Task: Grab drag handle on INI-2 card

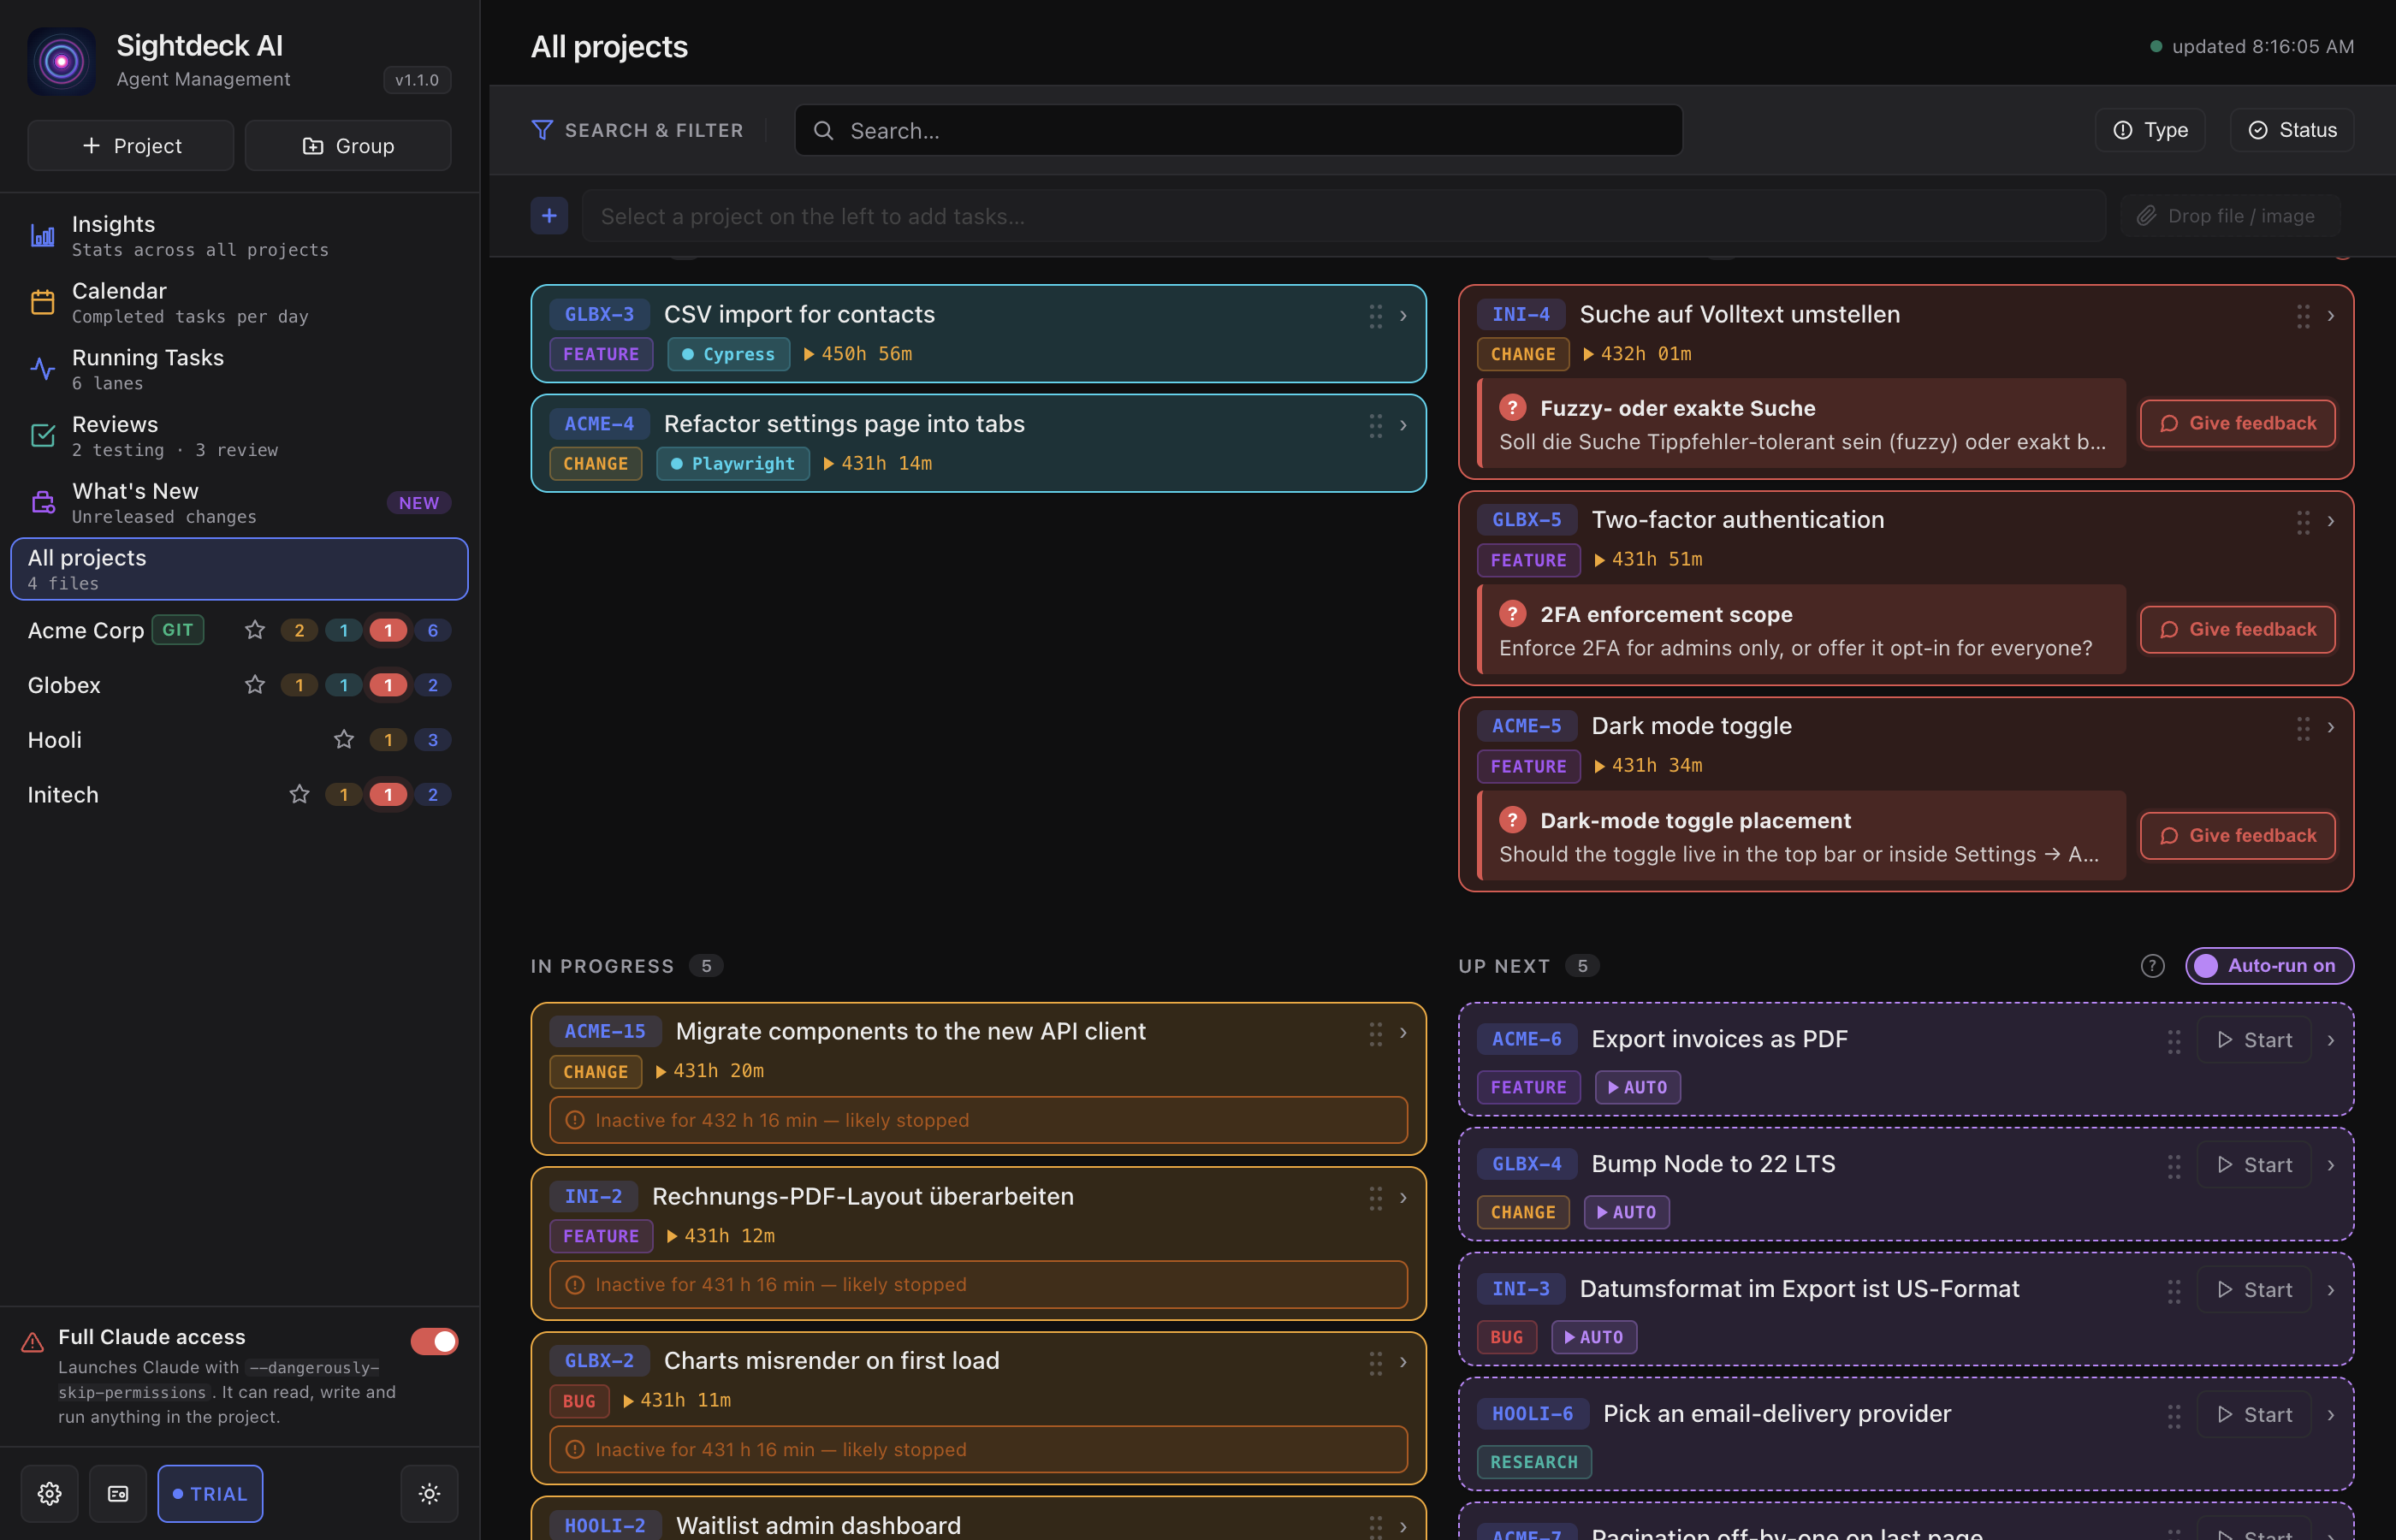Action: click(1376, 1198)
